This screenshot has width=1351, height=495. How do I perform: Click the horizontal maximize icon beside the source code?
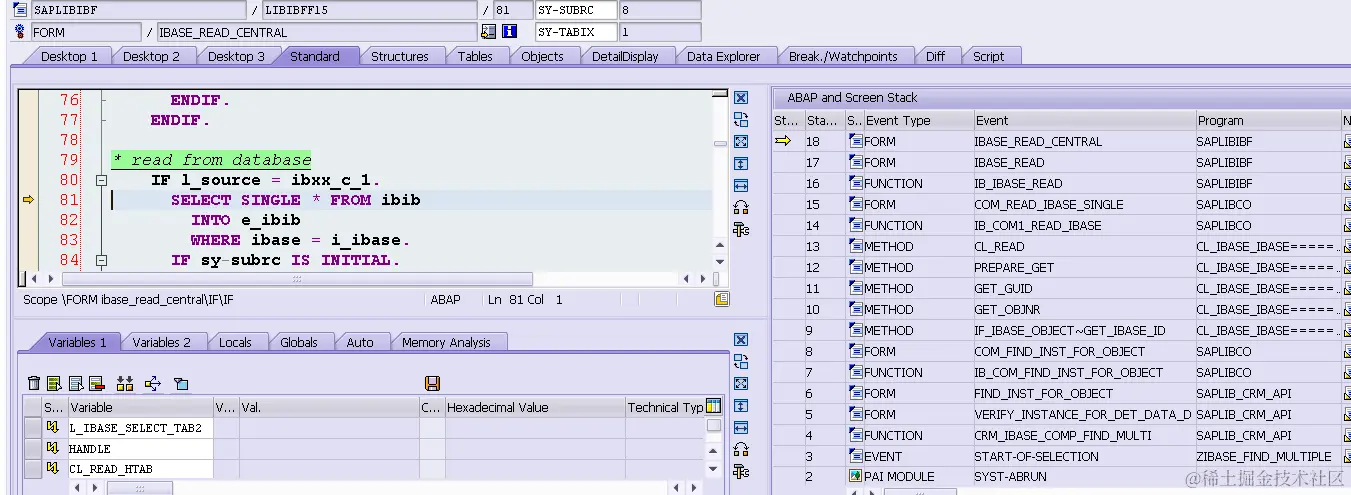point(741,186)
